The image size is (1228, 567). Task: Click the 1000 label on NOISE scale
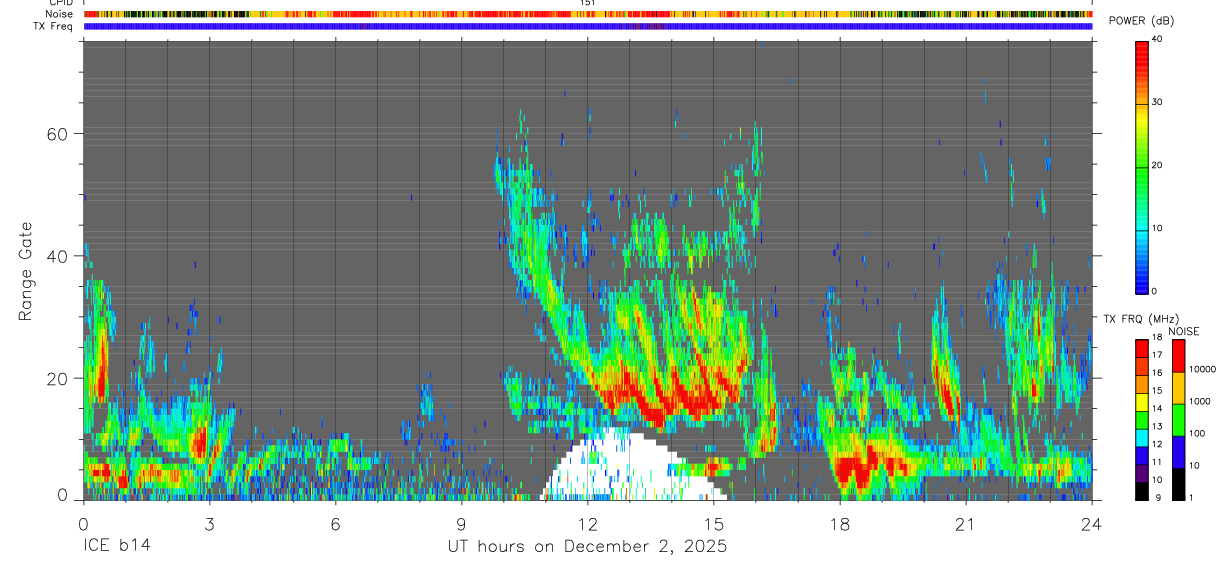(1199, 401)
